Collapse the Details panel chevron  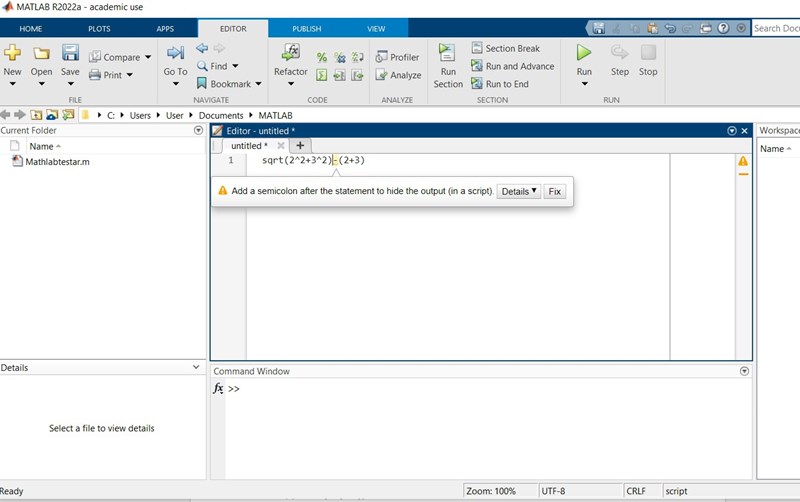tap(197, 368)
